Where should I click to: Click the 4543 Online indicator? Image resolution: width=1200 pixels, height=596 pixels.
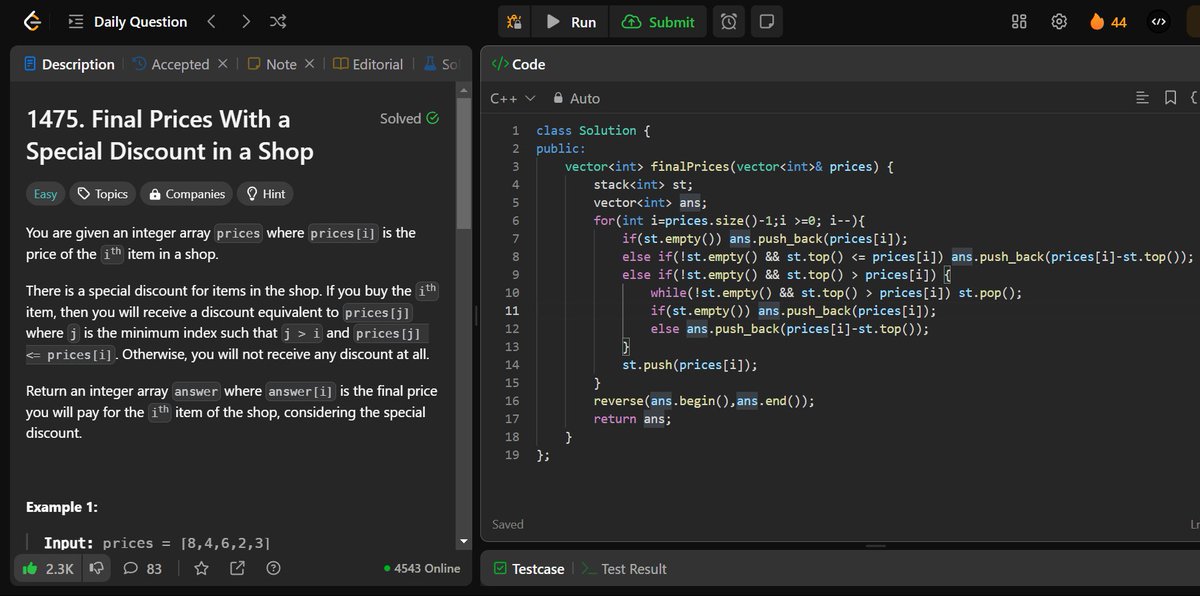point(422,568)
